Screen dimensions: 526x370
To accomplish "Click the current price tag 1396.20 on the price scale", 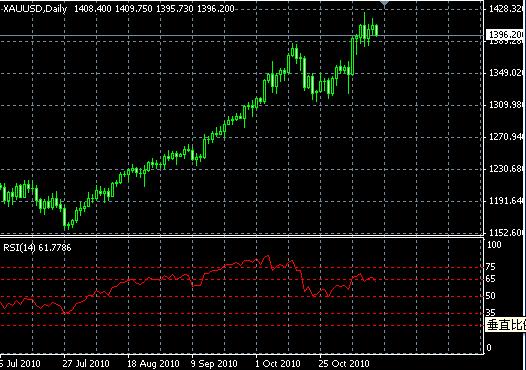I will [x=506, y=34].
